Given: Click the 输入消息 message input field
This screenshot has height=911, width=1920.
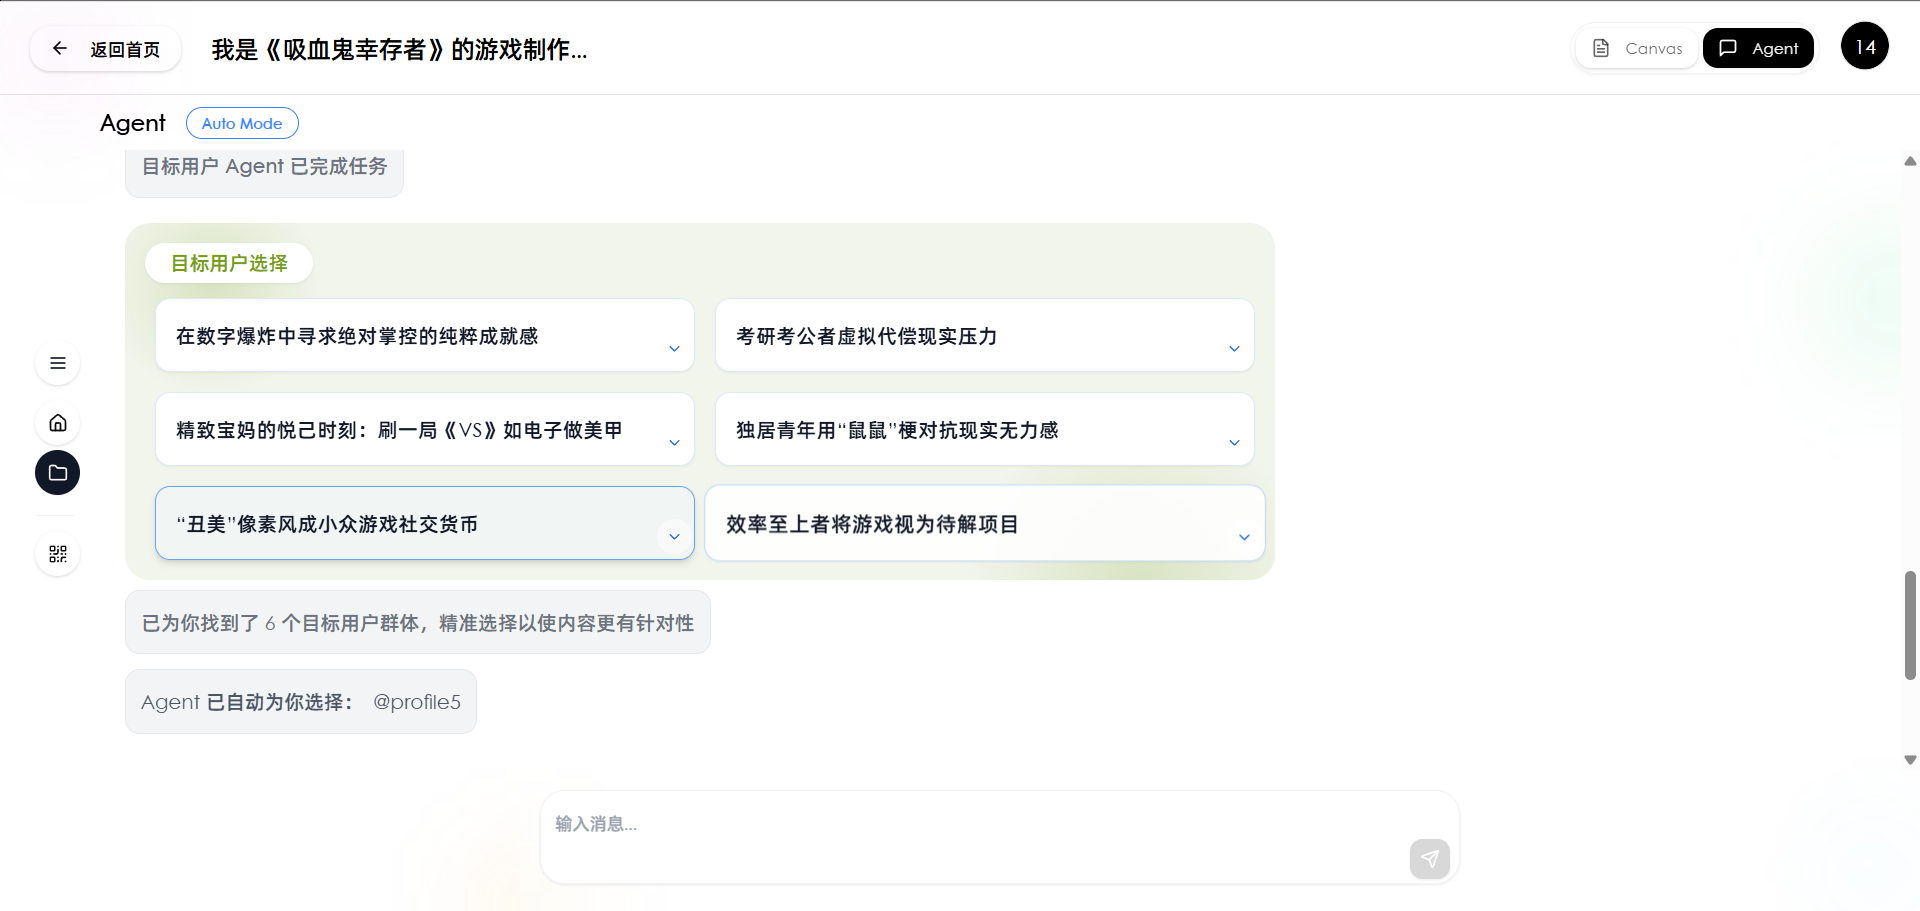Looking at the screenshot, I should 1000,837.
